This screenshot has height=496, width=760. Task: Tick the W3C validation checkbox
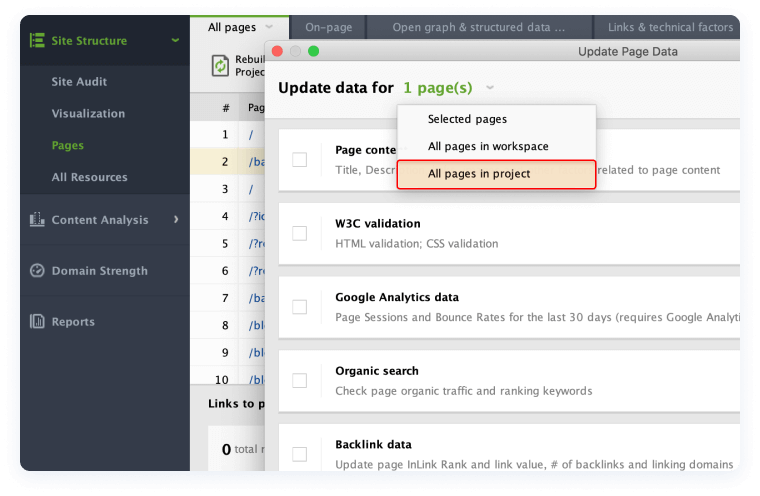click(300, 233)
